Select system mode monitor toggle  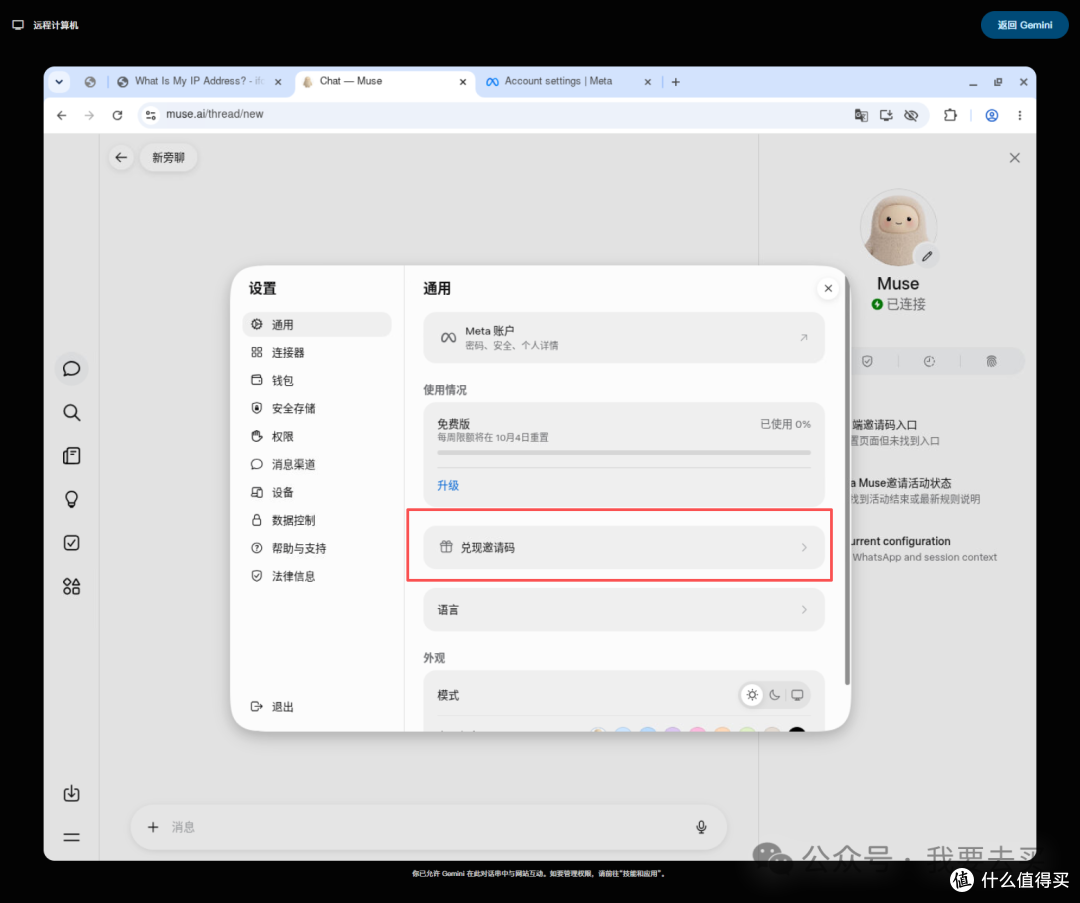point(797,694)
